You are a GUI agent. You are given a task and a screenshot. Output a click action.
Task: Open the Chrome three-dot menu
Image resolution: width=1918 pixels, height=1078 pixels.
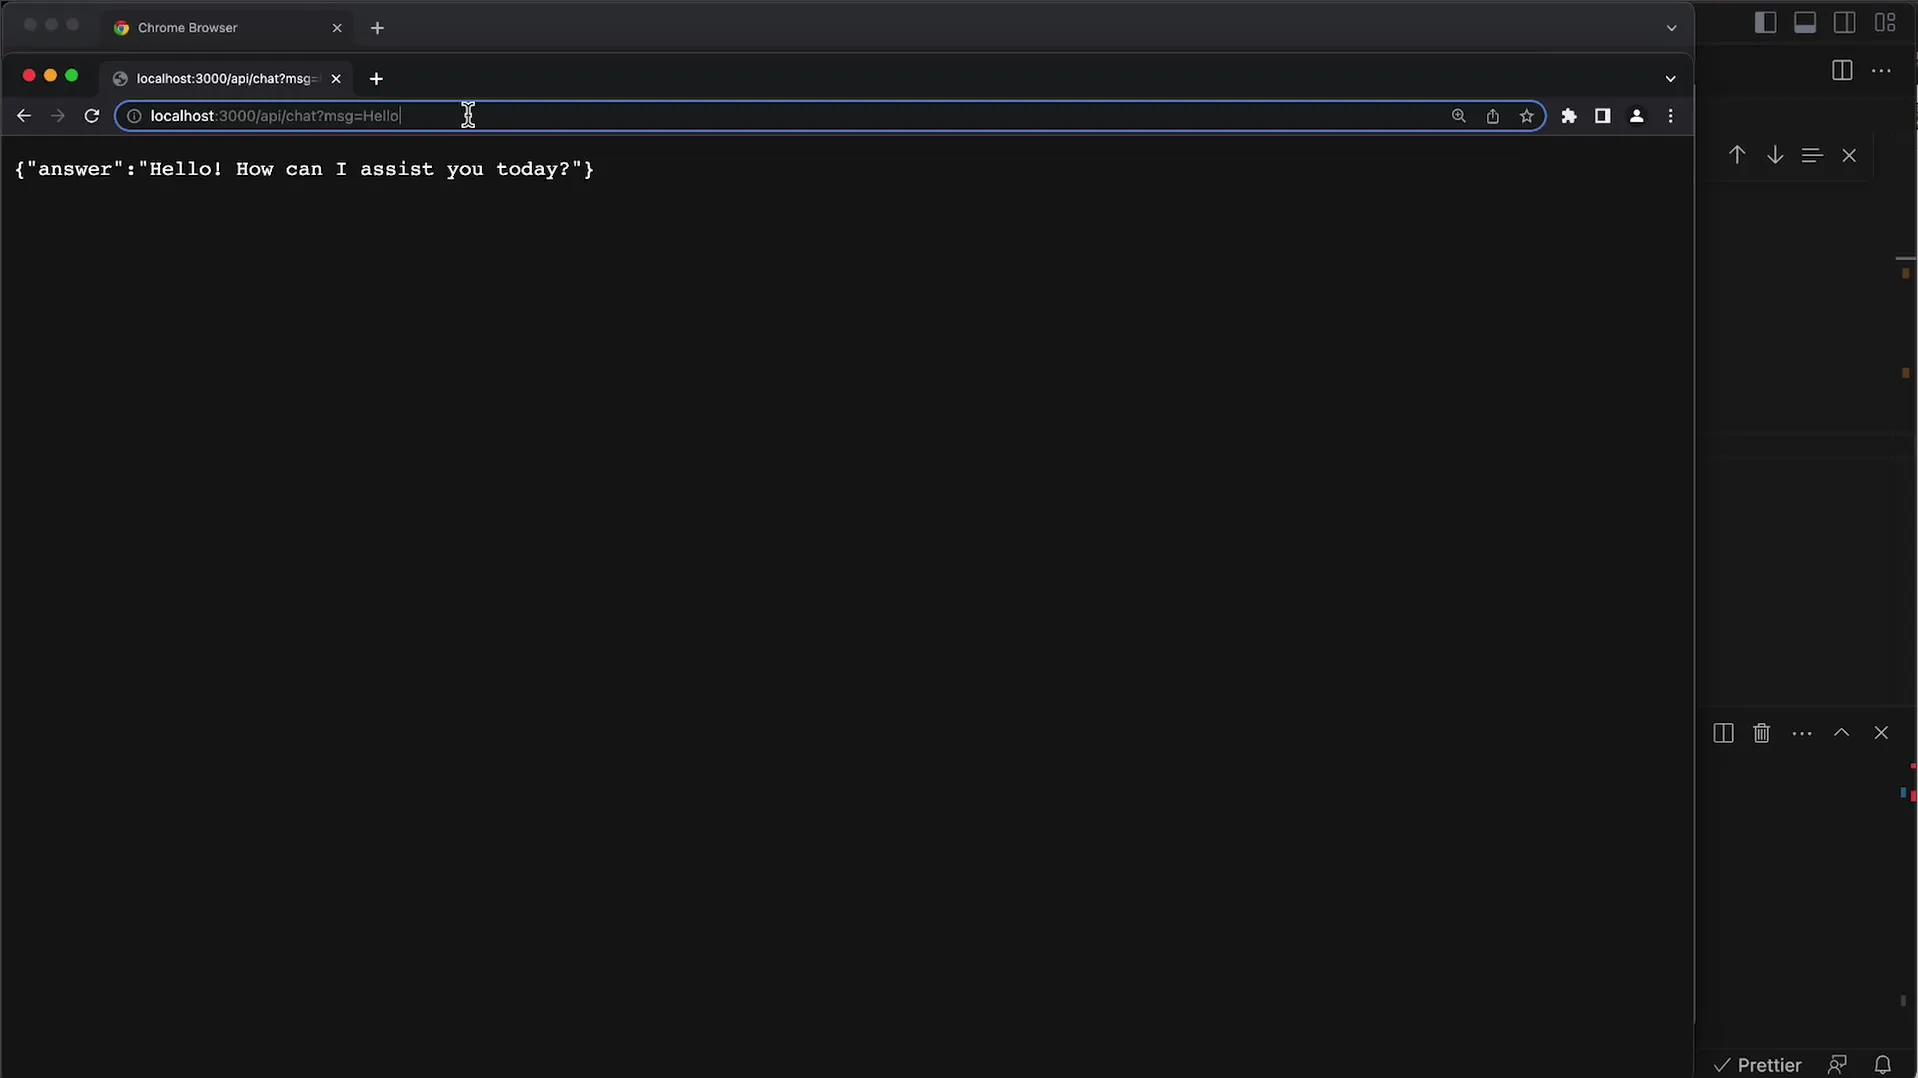(x=1671, y=116)
